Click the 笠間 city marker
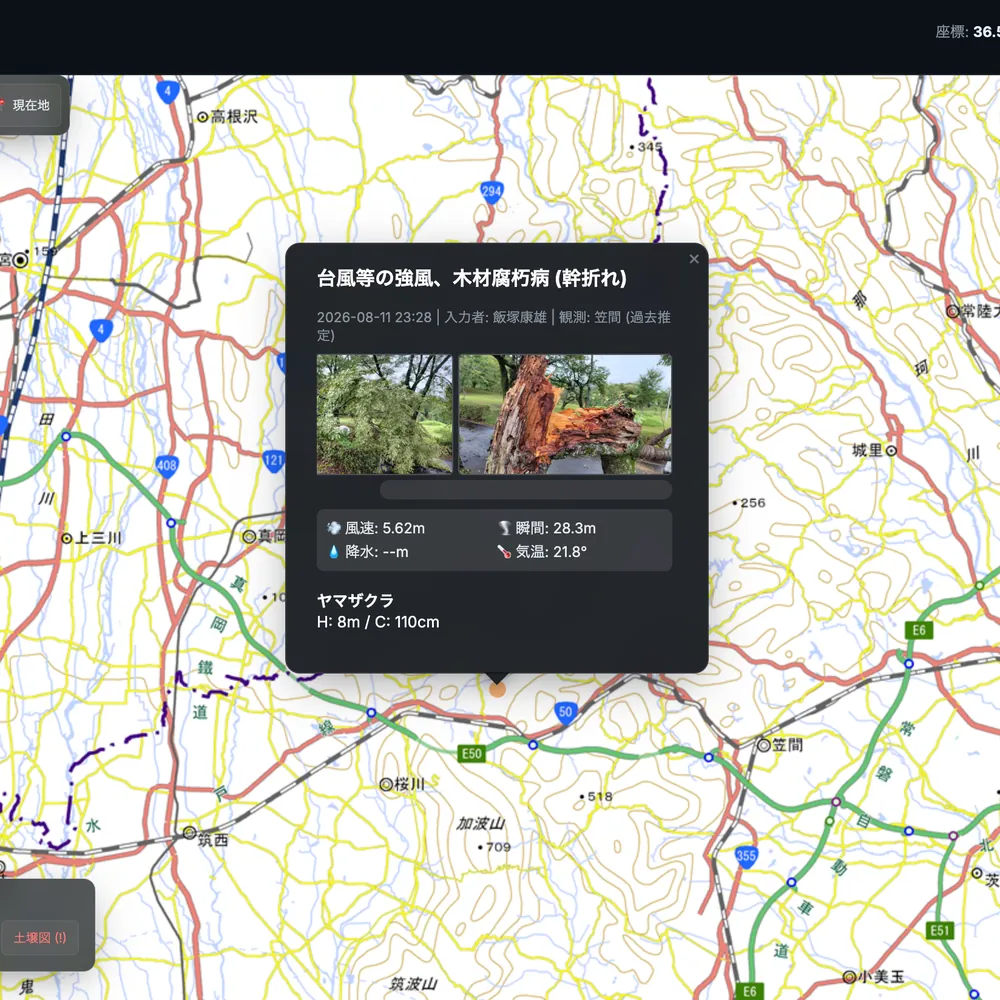This screenshot has width=1000, height=1000. [x=763, y=745]
